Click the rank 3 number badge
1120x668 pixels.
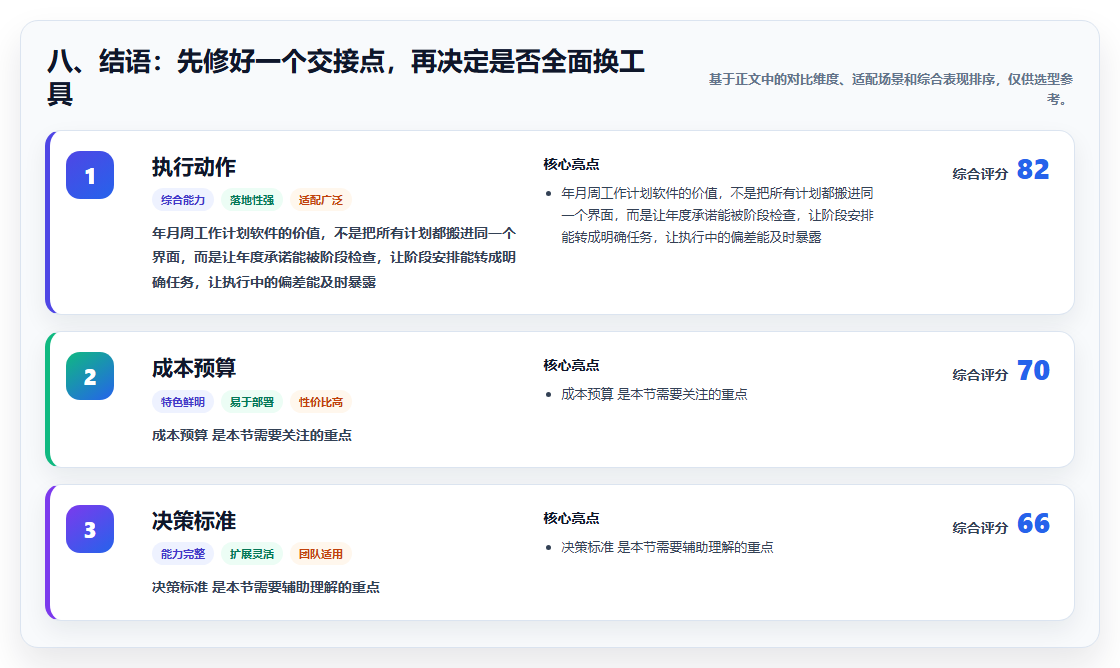pos(90,529)
